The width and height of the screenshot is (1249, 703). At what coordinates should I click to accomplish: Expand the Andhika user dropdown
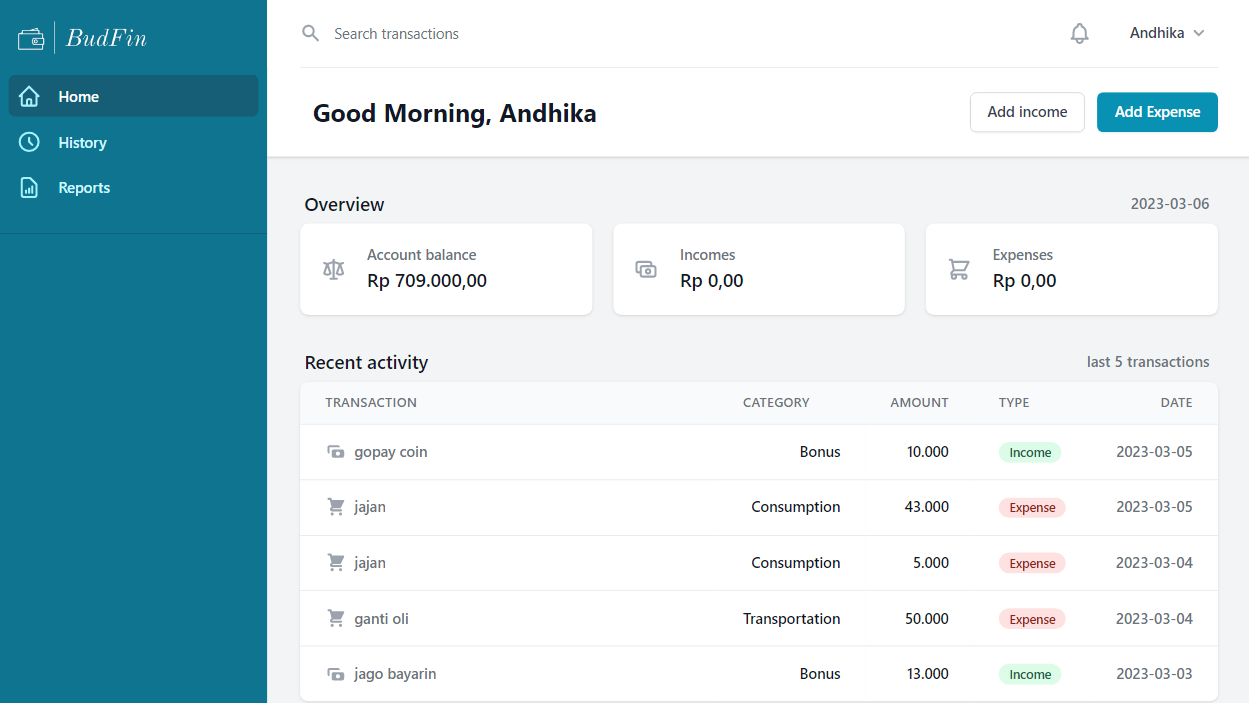pos(1166,34)
